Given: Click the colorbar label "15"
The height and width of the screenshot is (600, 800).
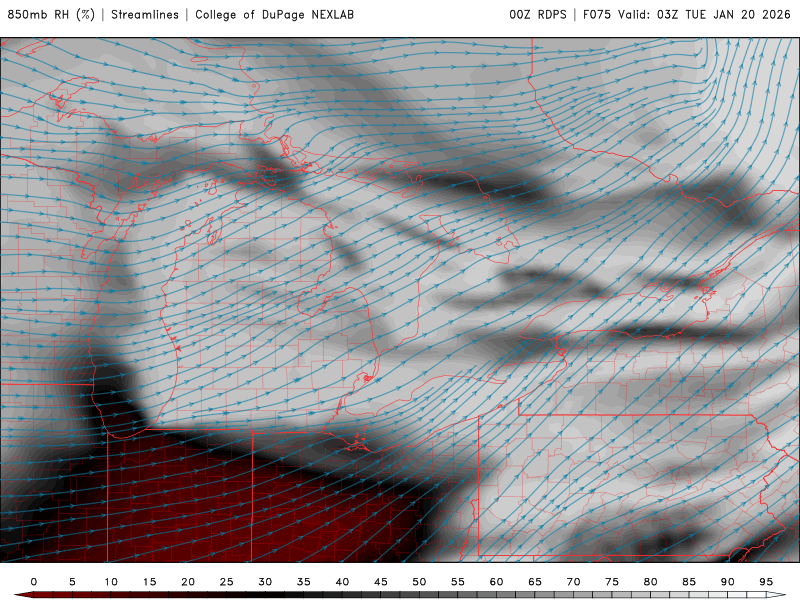Looking at the screenshot, I should point(149,582).
